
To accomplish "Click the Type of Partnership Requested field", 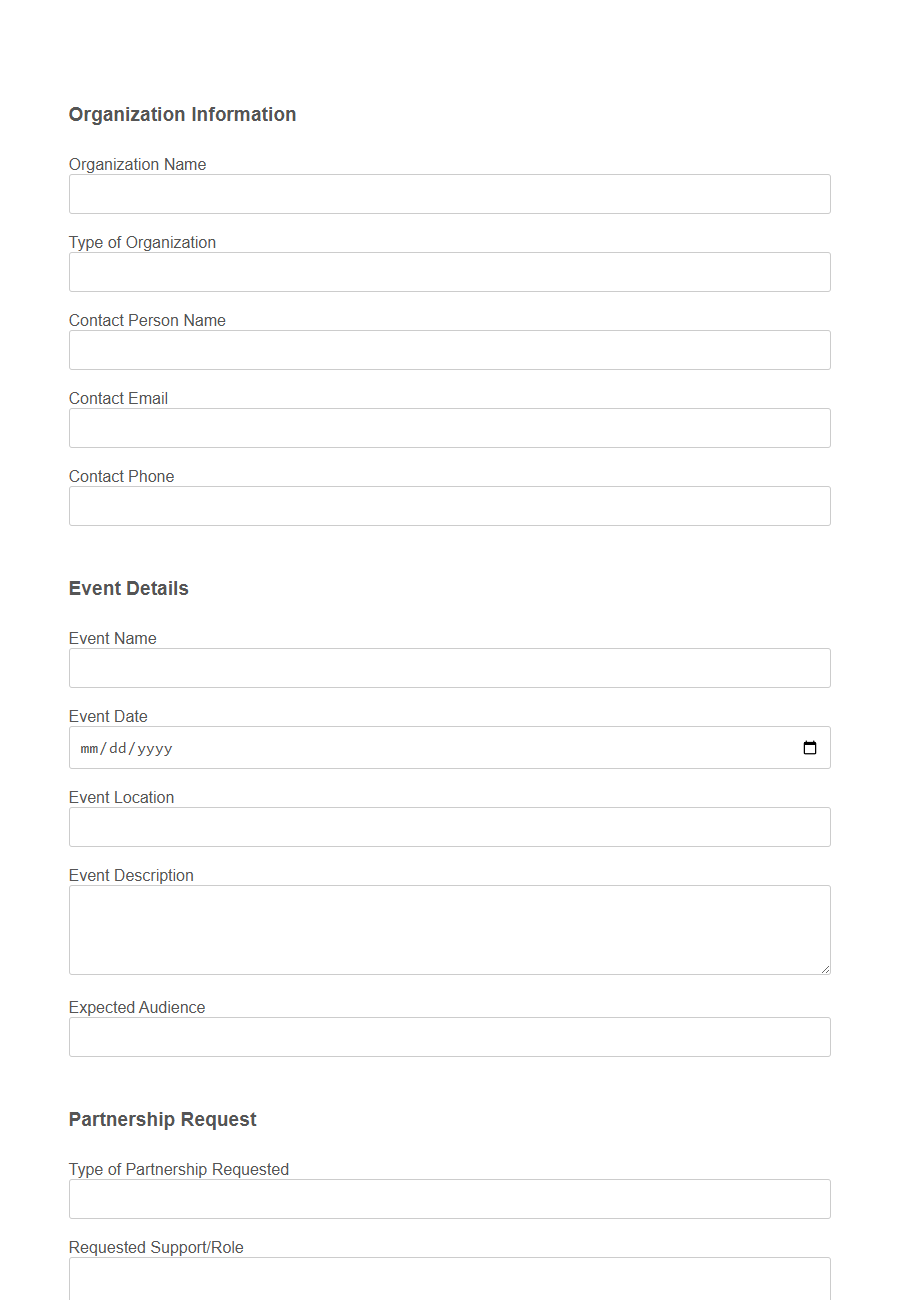I will 449,1199.
